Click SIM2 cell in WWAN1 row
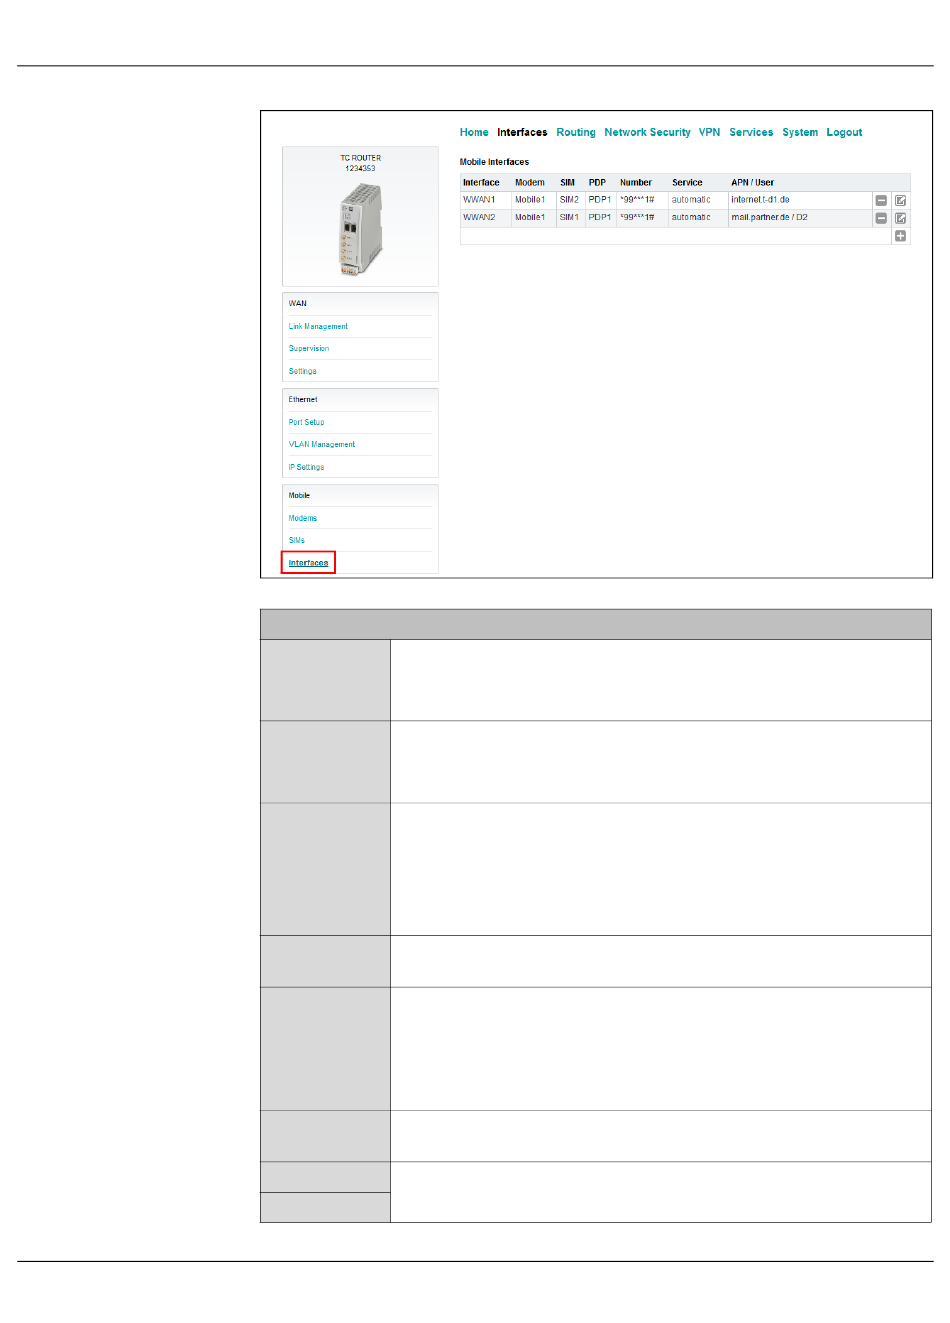The image size is (950, 1323). coord(570,200)
